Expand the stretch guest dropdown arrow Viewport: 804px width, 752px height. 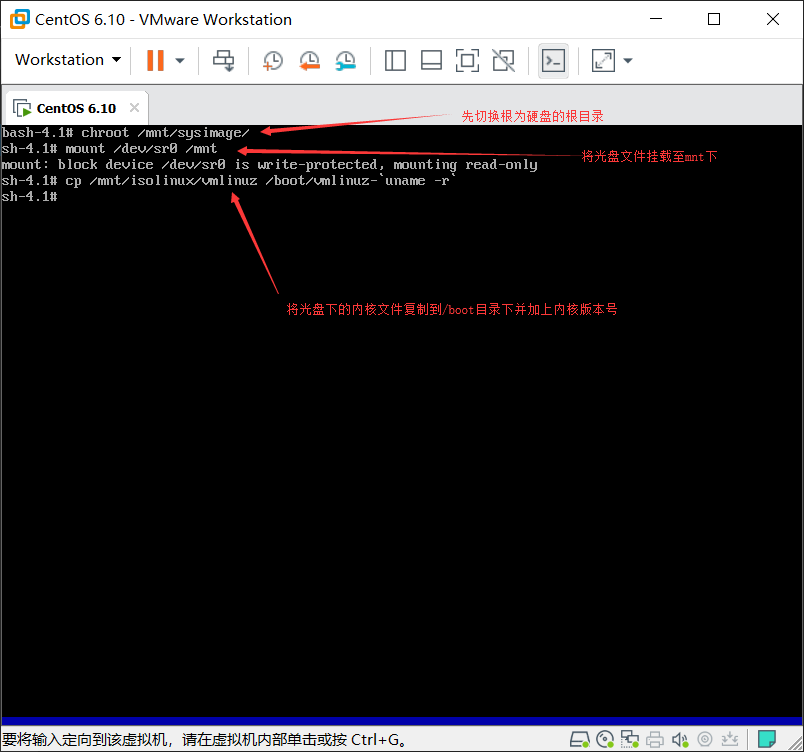click(x=628, y=60)
